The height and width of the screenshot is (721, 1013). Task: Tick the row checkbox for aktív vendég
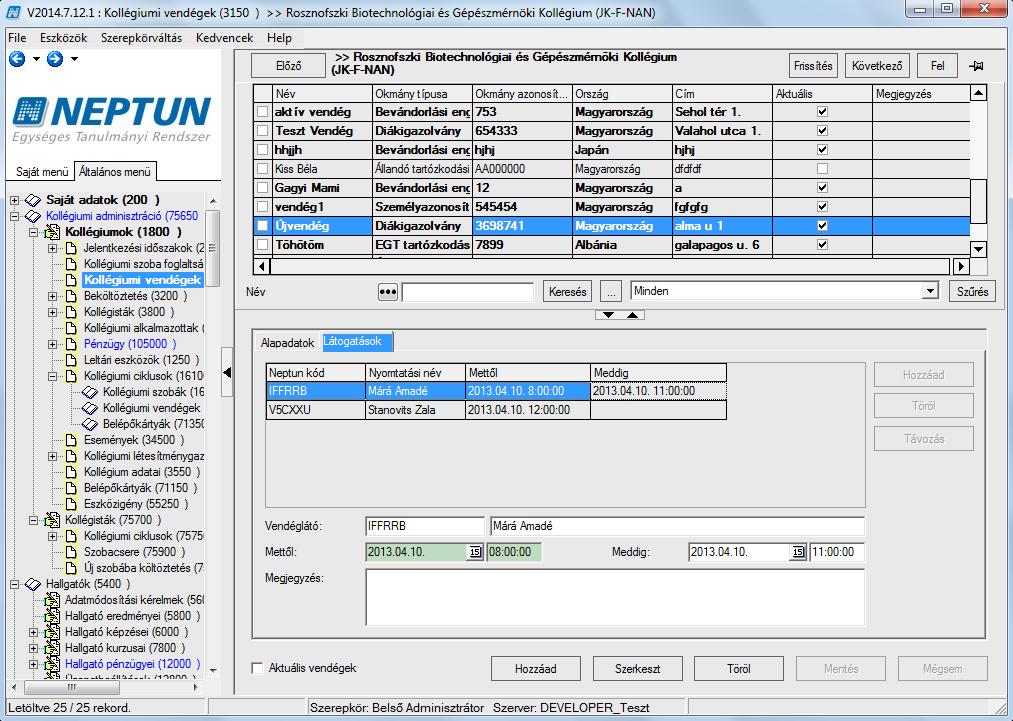tap(262, 112)
